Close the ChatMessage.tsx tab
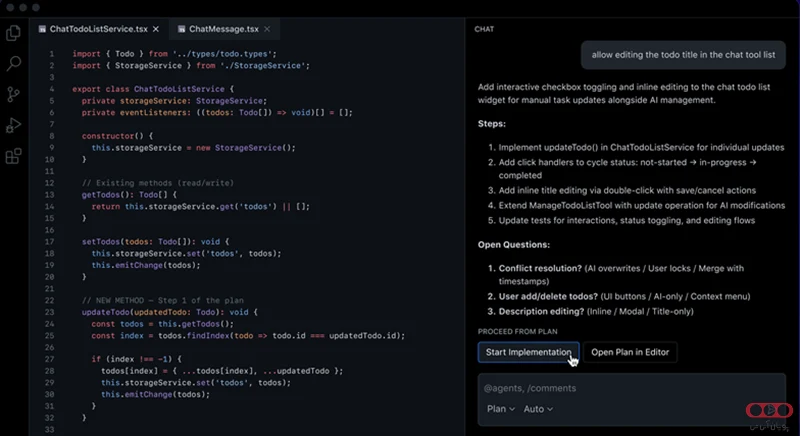800x436 pixels. 267,29
